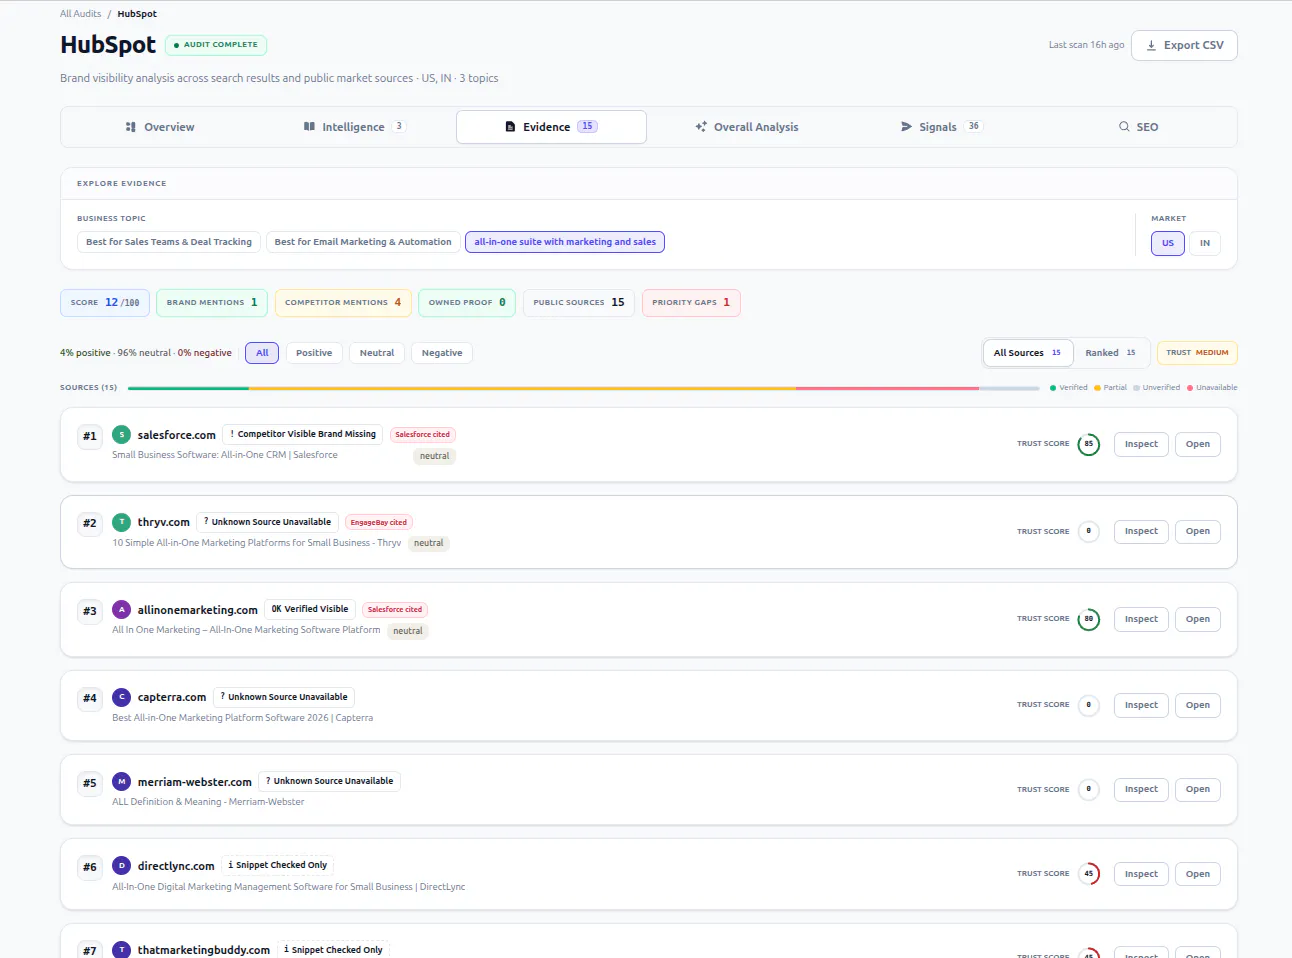The image size is (1292, 958).
Task: Click the thatmarketingbuddy.com avatar icon
Action: [x=121, y=950]
